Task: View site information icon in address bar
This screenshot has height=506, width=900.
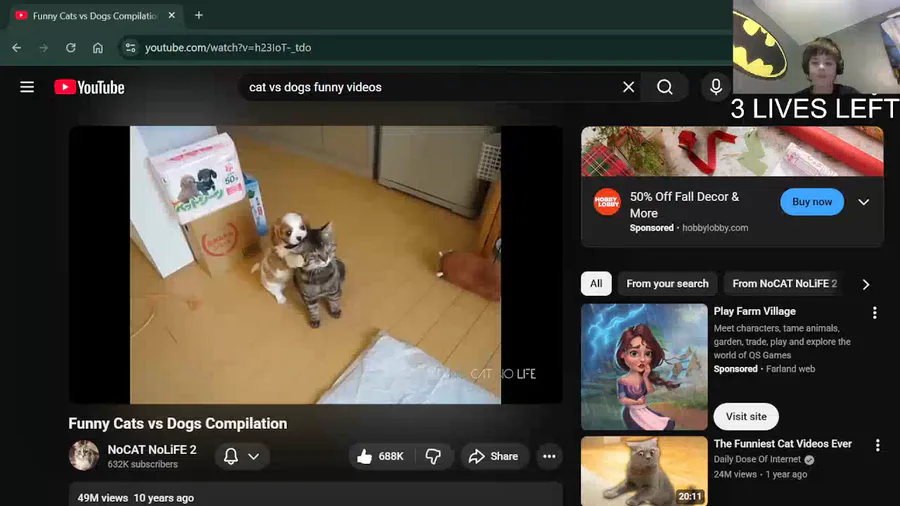Action: 130,48
